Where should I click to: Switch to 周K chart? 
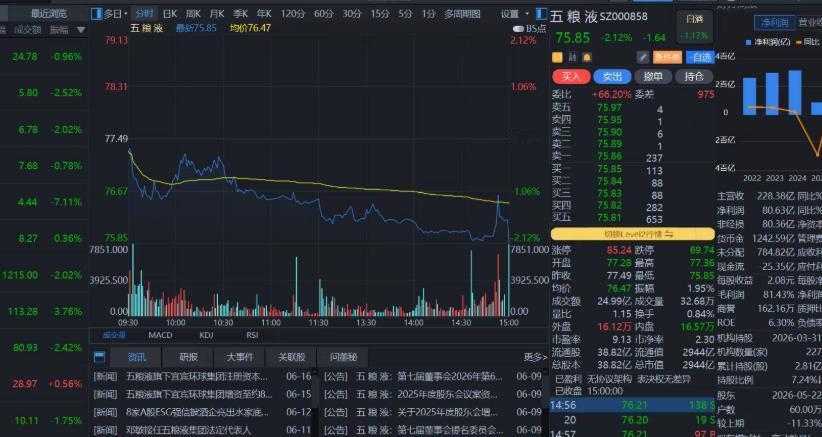pyautogui.click(x=193, y=14)
